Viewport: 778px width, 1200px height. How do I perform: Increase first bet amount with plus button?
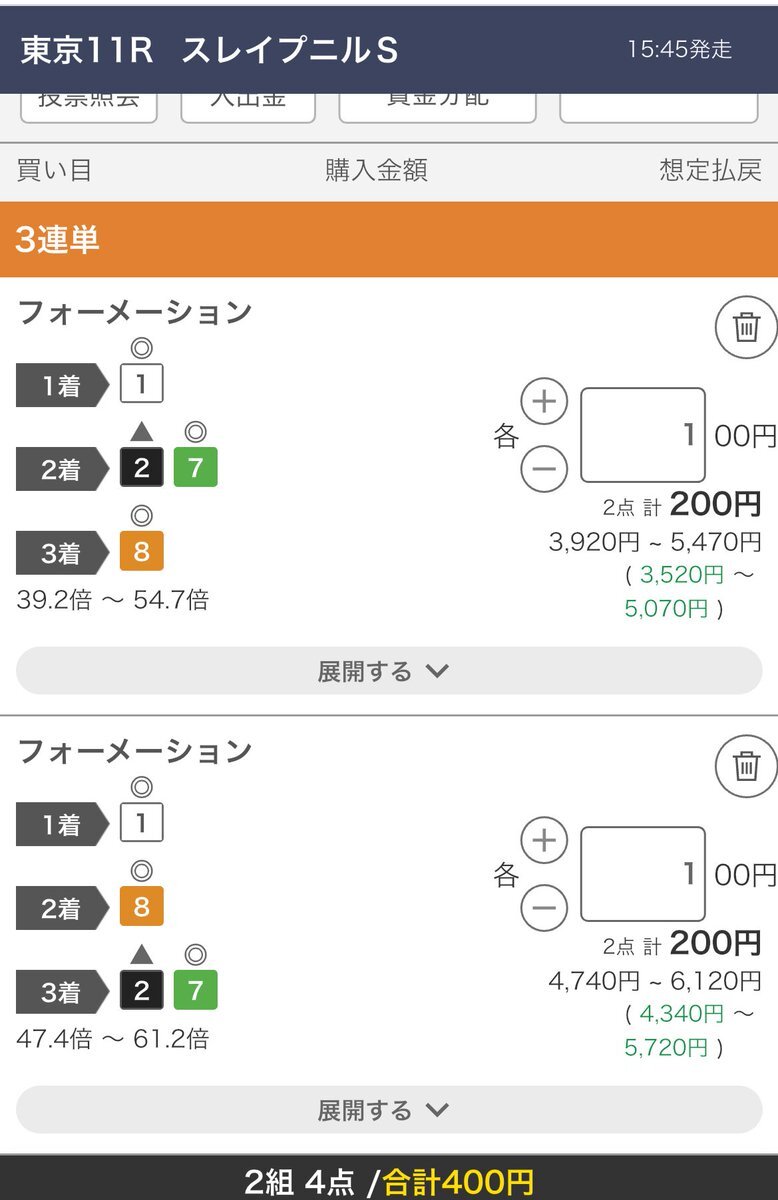(x=544, y=402)
